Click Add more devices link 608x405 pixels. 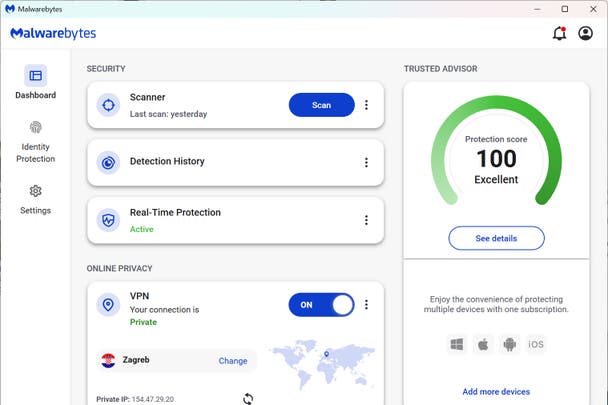pyautogui.click(x=496, y=392)
